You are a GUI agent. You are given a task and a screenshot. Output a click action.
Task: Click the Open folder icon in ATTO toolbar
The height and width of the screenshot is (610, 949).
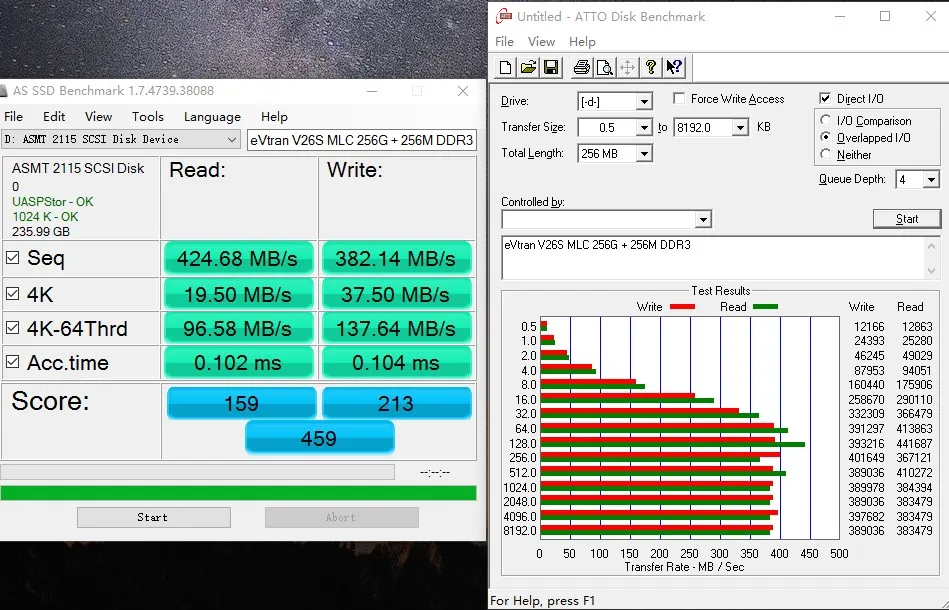pos(528,67)
